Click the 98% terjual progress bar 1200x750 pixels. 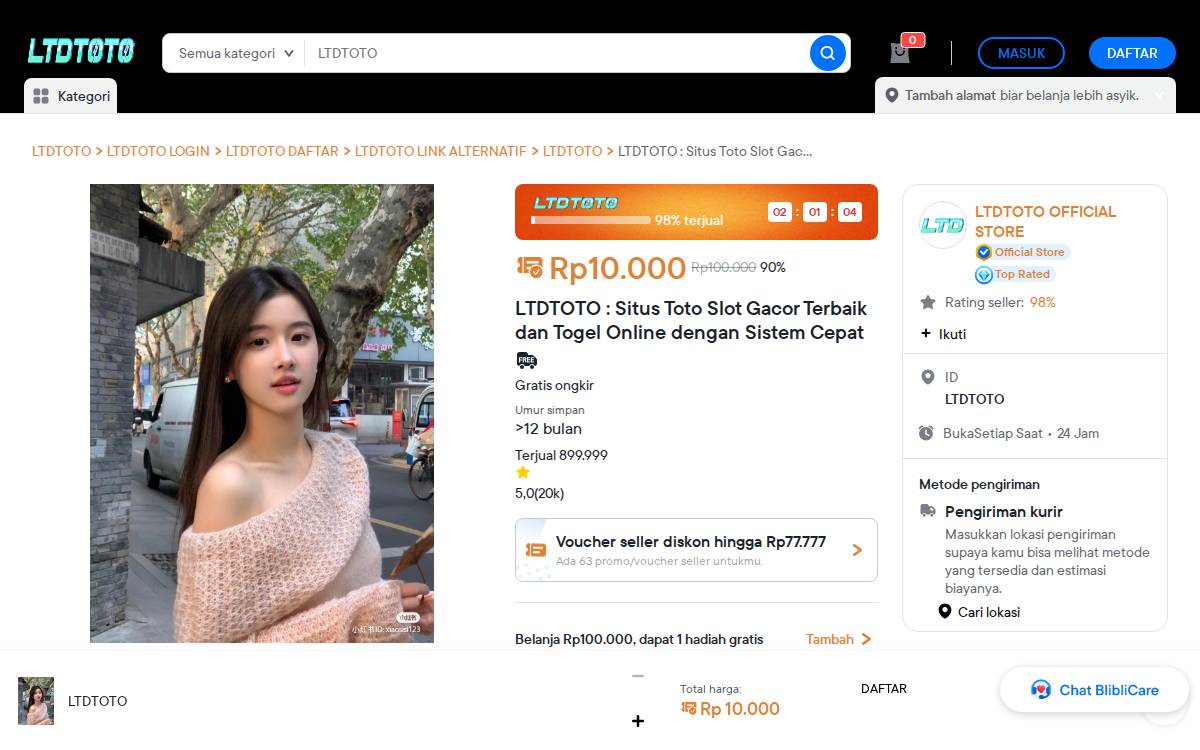pos(590,220)
